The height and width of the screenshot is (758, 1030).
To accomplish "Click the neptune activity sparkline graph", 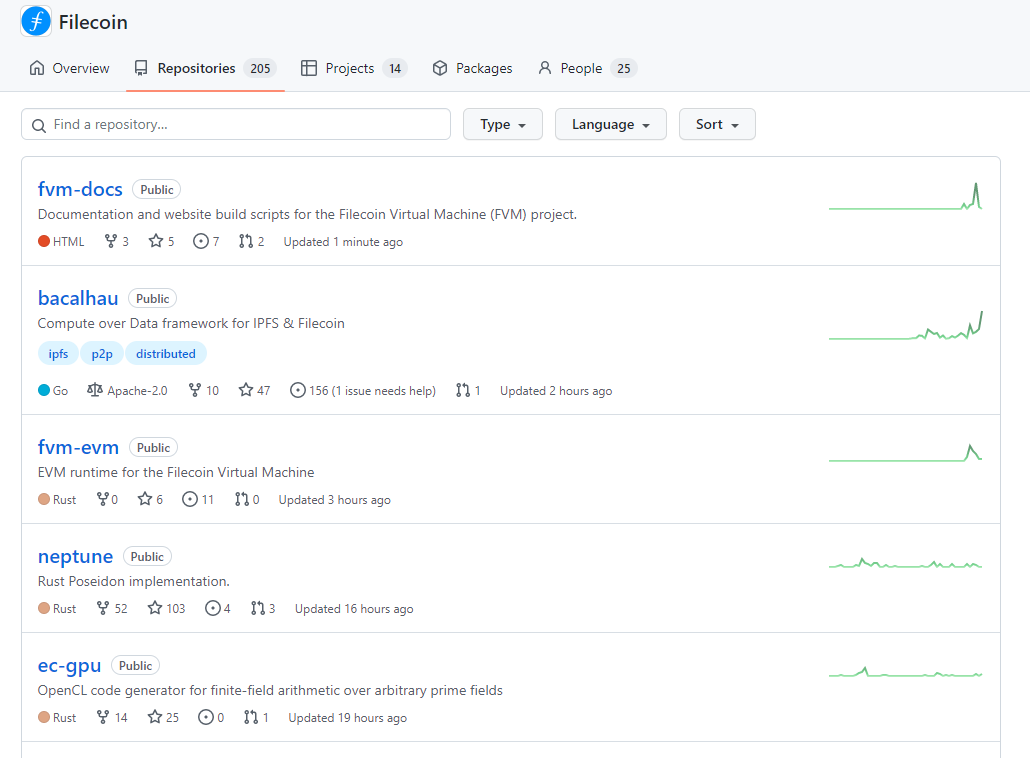I will pos(905,564).
